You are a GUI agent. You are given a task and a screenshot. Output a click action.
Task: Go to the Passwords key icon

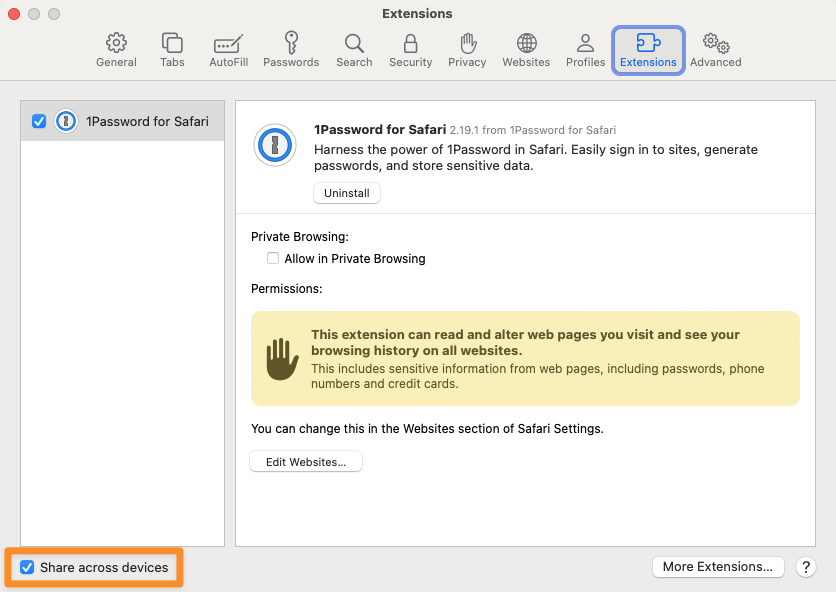click(291, 50)
